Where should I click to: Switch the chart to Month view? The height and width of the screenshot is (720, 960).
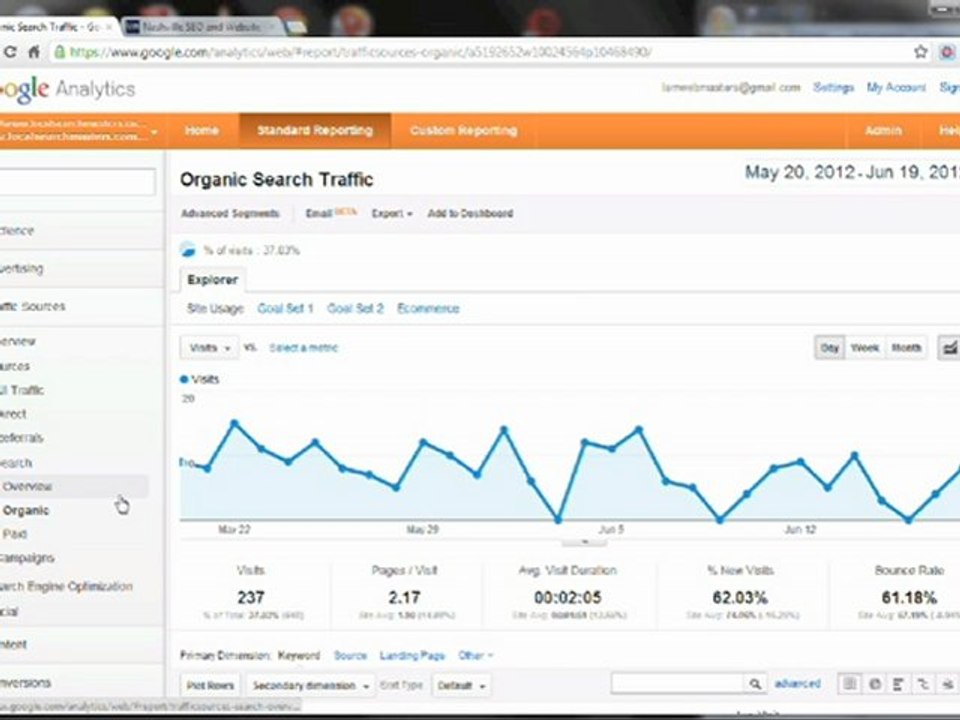pos(906,348)
